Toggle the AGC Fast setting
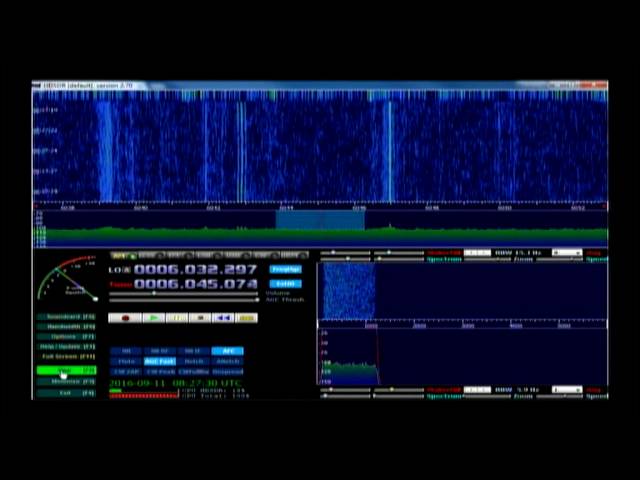Screen dimensions: 640x480 [160, 361]
